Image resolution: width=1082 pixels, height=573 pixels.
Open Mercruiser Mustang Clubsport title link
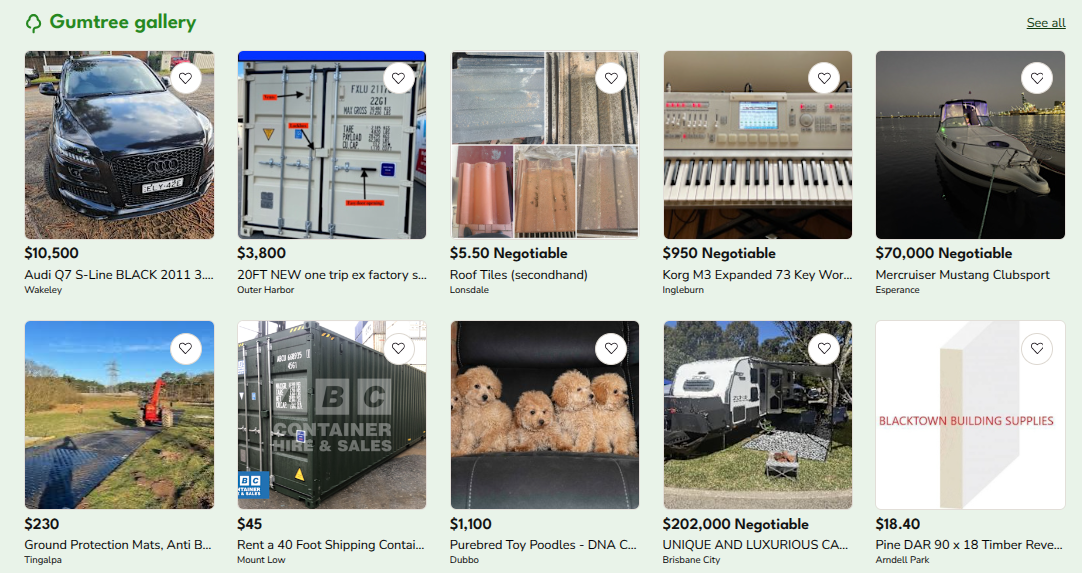click(x=962, y=275)
